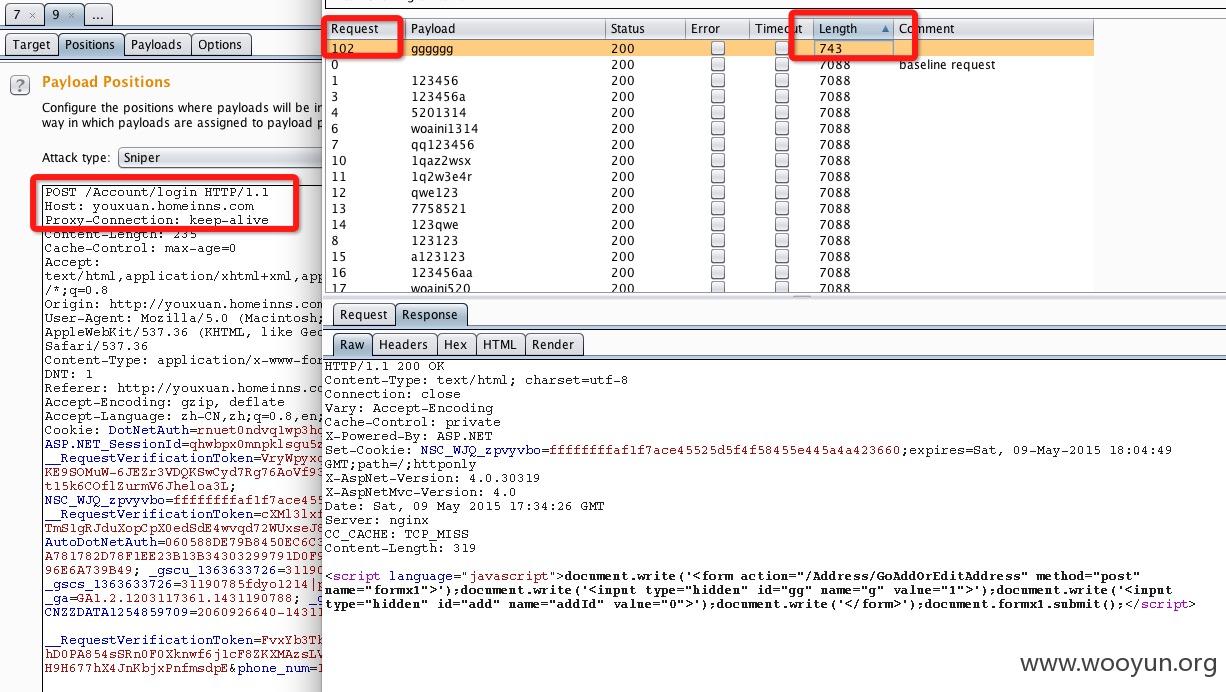This screenshot has height=692, width=1226.
Task: Click the payload cell "1qaz2wsx"
Action: tap(440, 160)
